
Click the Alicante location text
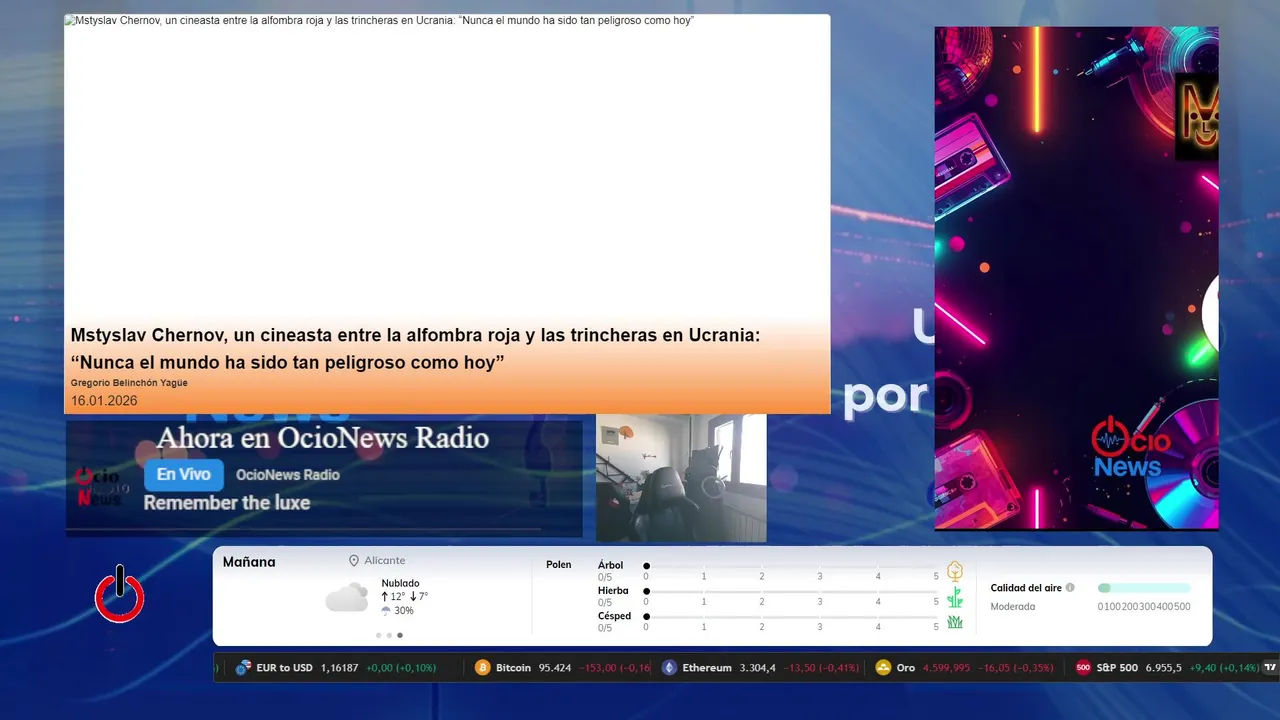tap(385, 561)
